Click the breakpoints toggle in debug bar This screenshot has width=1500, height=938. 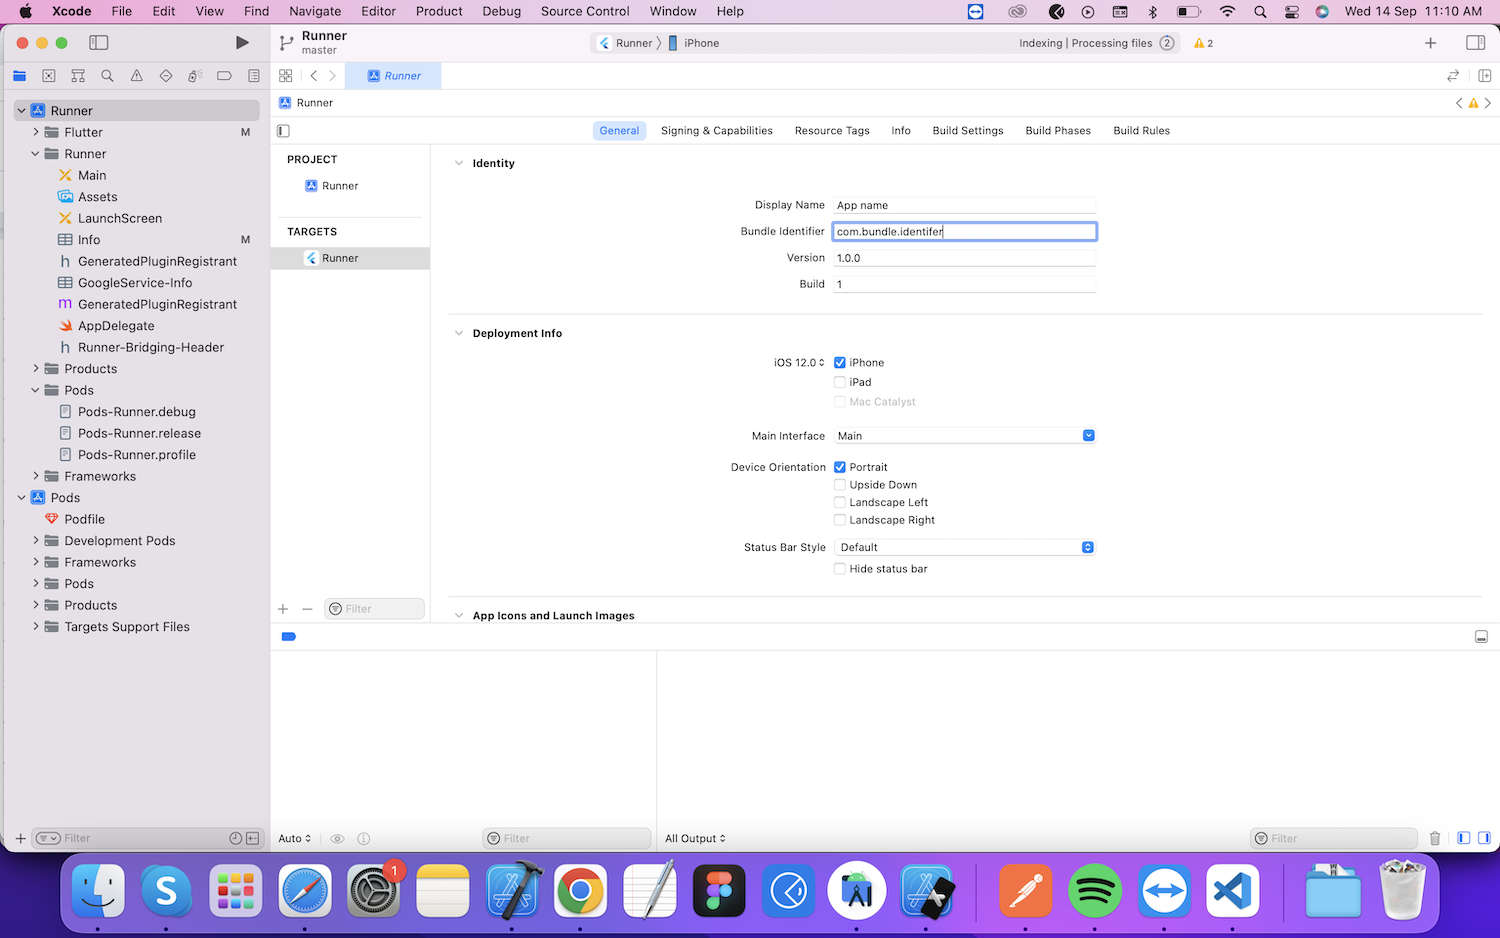pyautogui.click(x=289, y=637)
